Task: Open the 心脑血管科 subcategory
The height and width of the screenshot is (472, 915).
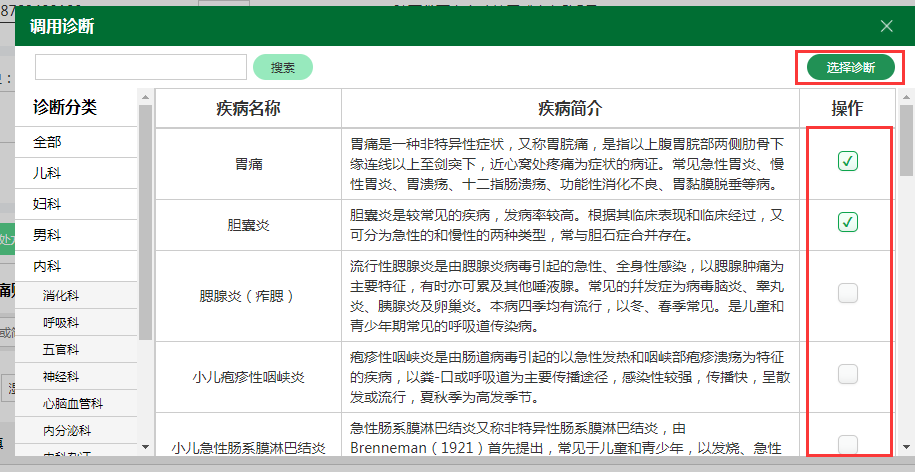Action: (x=74, y=404)
